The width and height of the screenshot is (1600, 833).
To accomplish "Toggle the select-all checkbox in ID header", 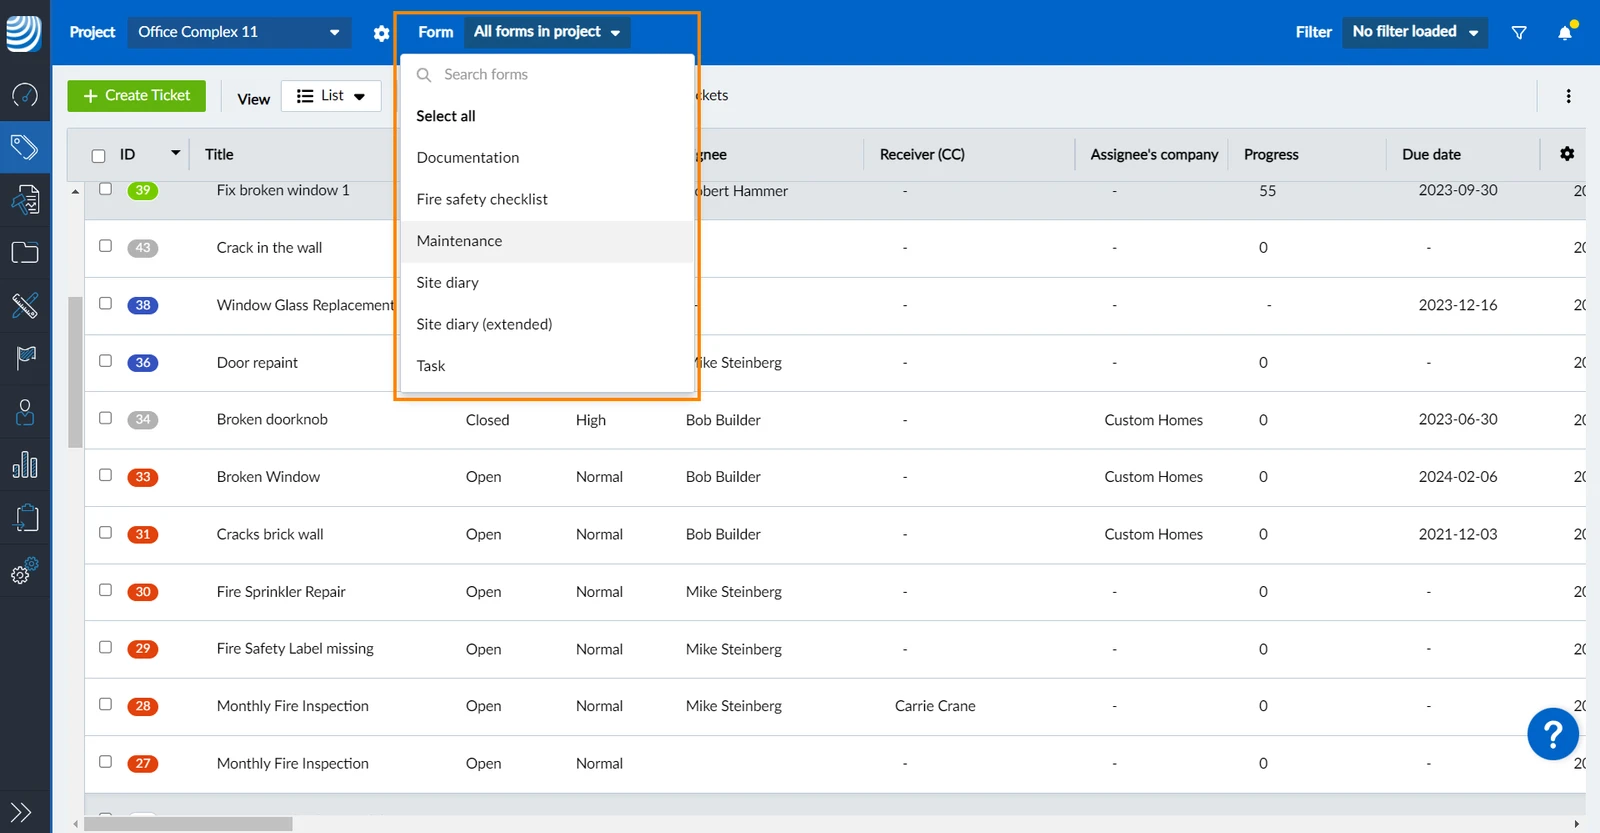I will 98,155.
